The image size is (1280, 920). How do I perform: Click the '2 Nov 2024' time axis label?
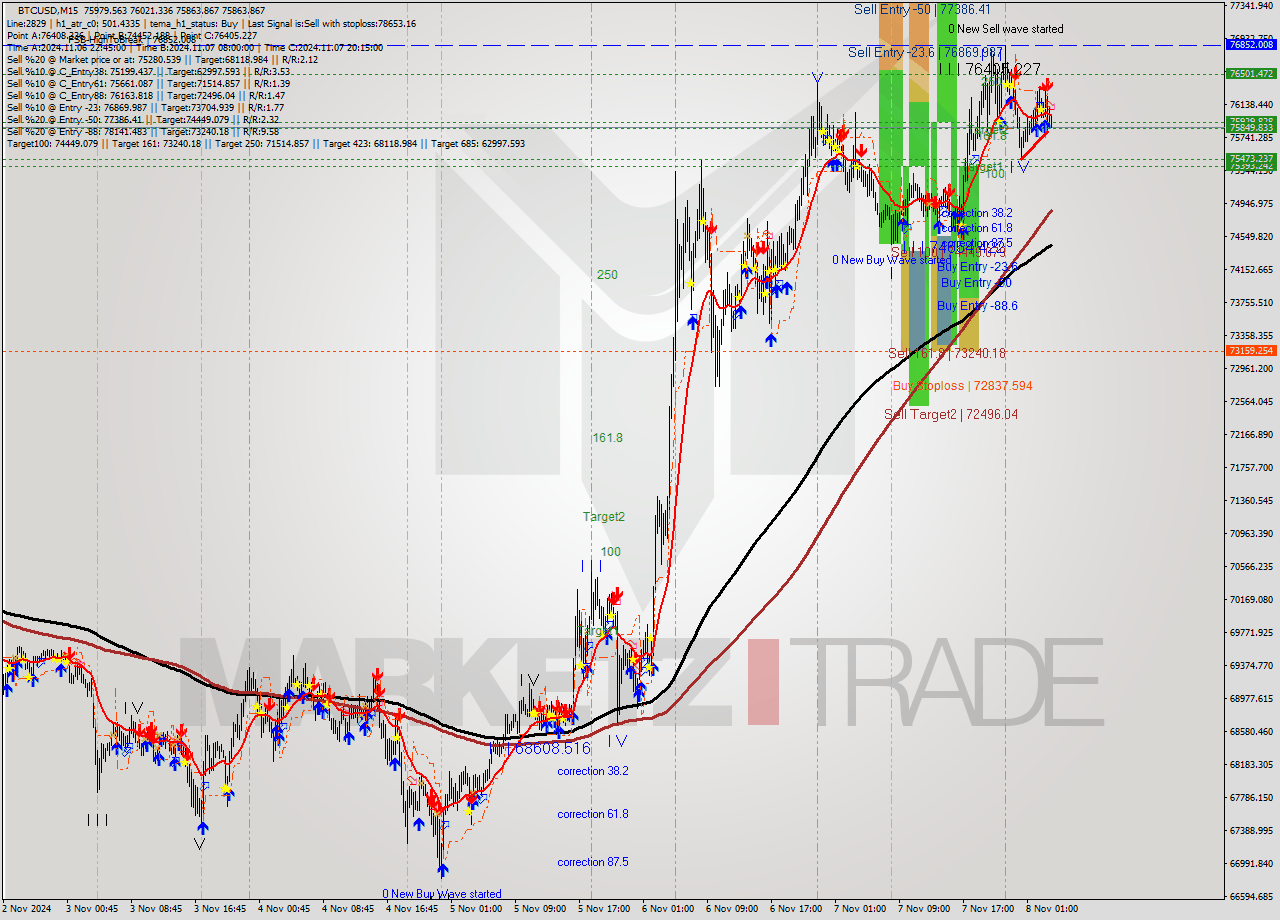(x=28, y=909)
